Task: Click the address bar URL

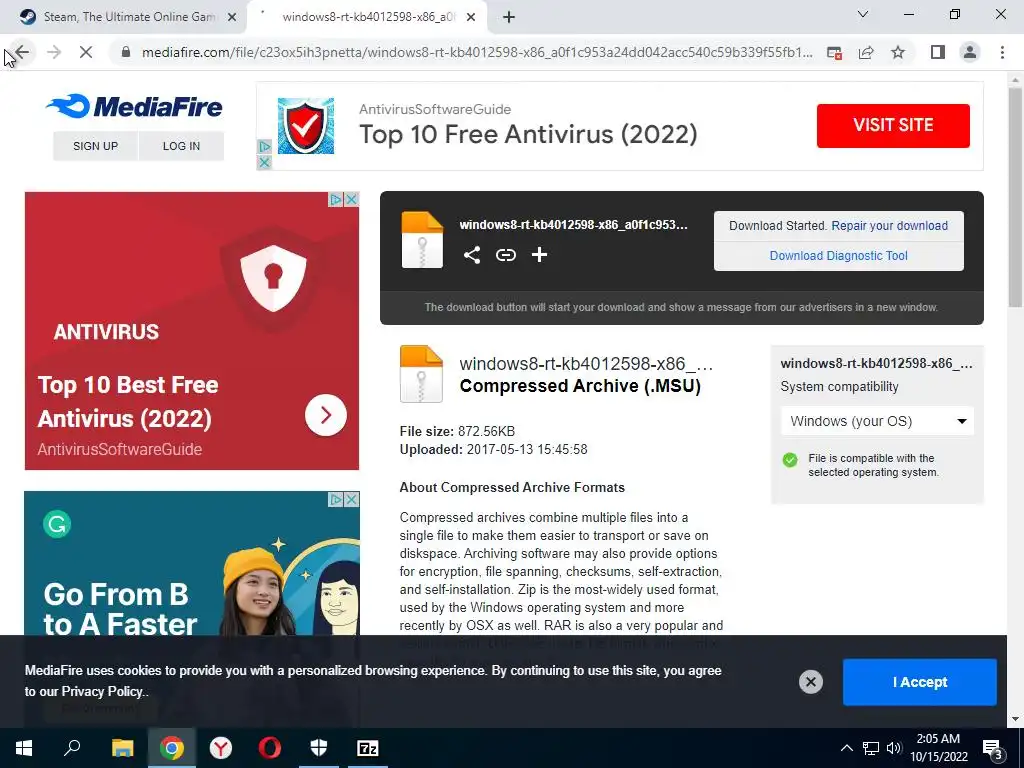Action: click(477, 52)
